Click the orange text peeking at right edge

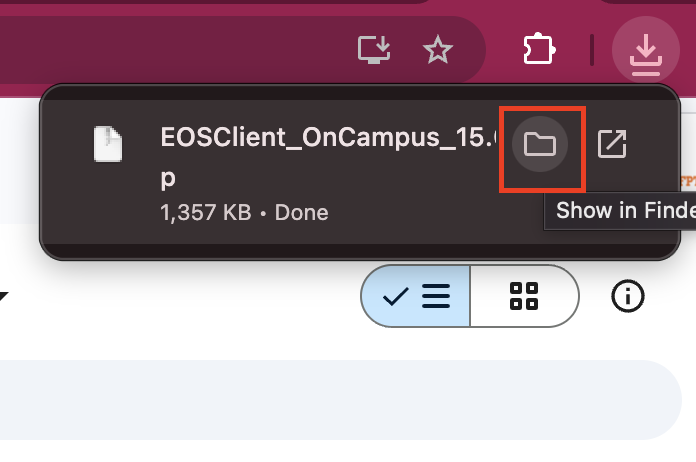point(688,181)
